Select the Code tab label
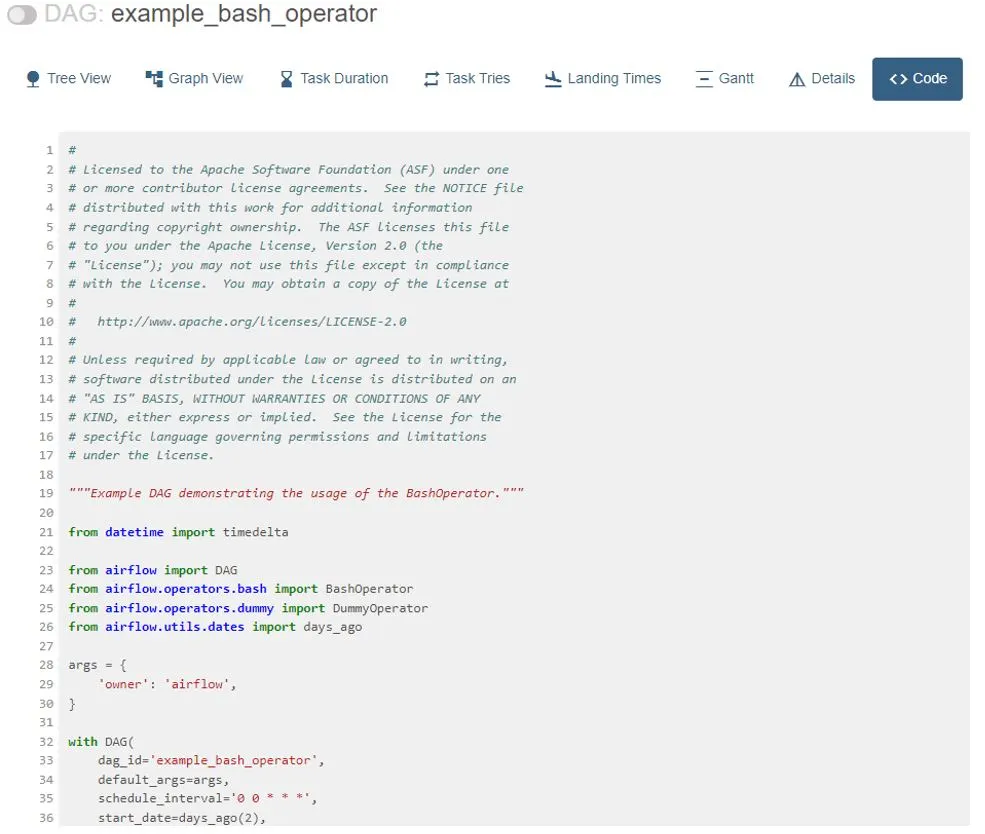Image resolution: width=985 pixels, height=834 pixels. 930,79
